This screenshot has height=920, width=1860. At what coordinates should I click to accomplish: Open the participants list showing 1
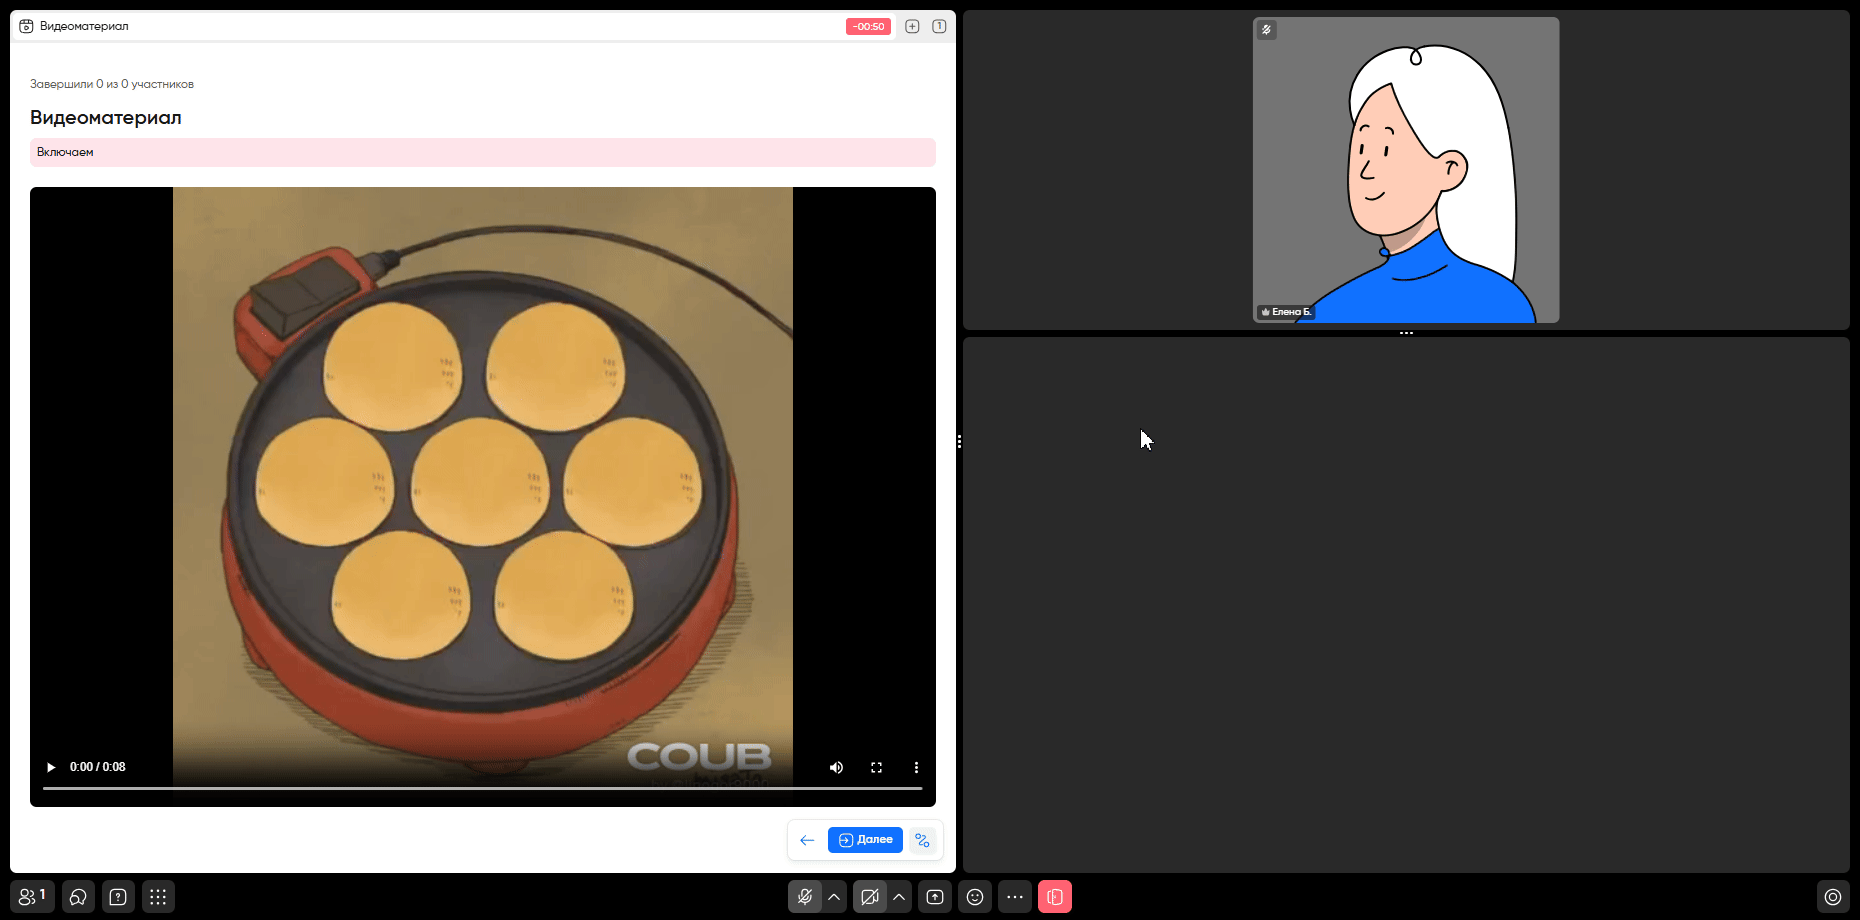[32, 897]
